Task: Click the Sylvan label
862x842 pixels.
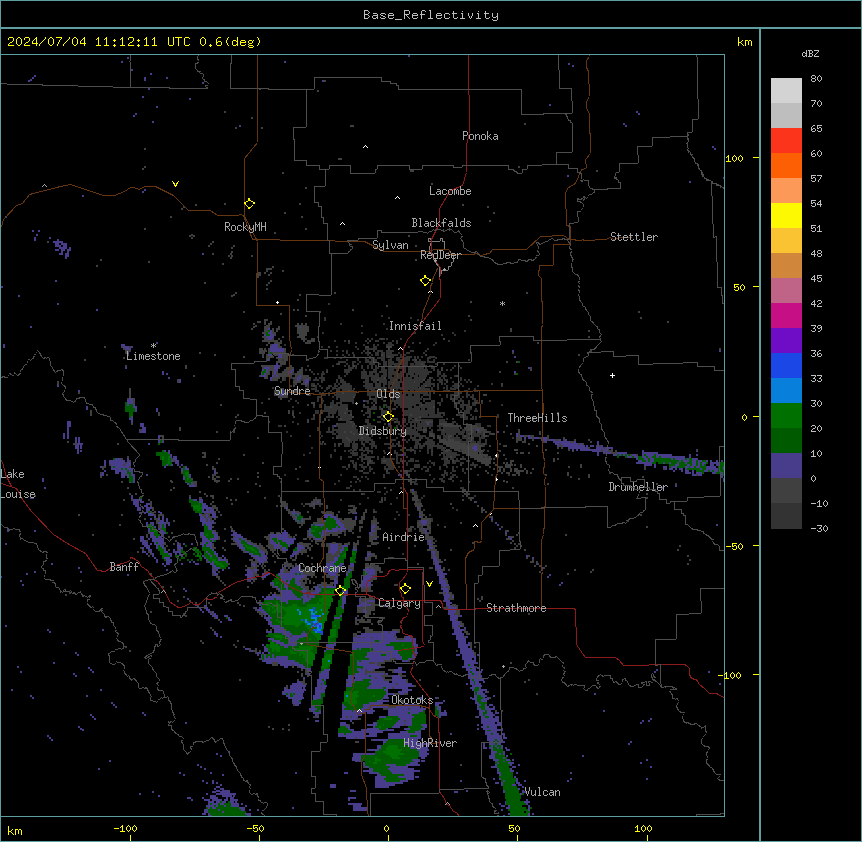Action: (390, 245)
